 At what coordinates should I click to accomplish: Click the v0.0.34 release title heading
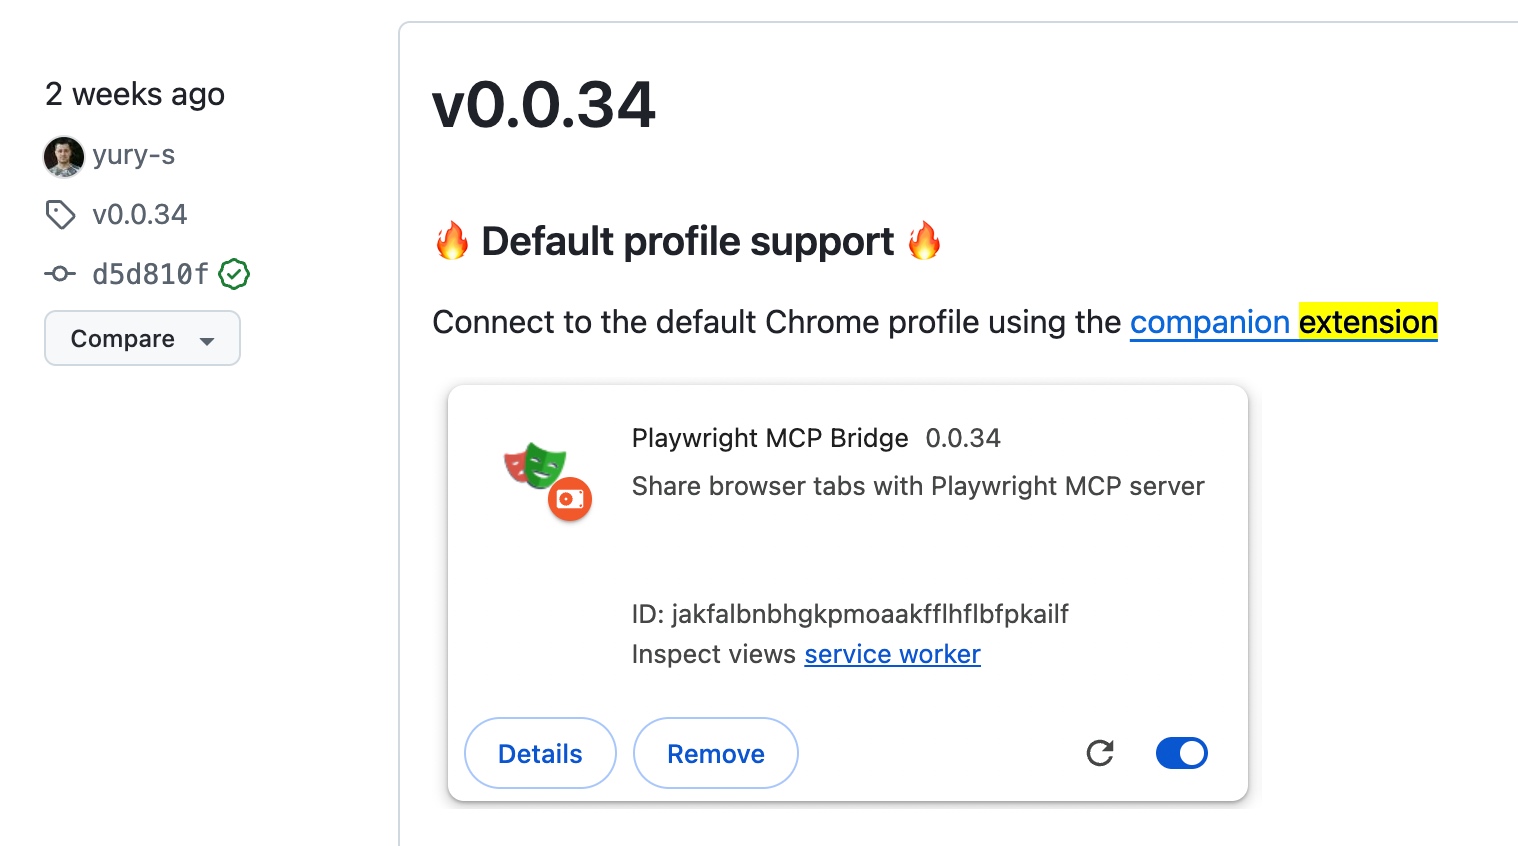(x=543, y=105)
